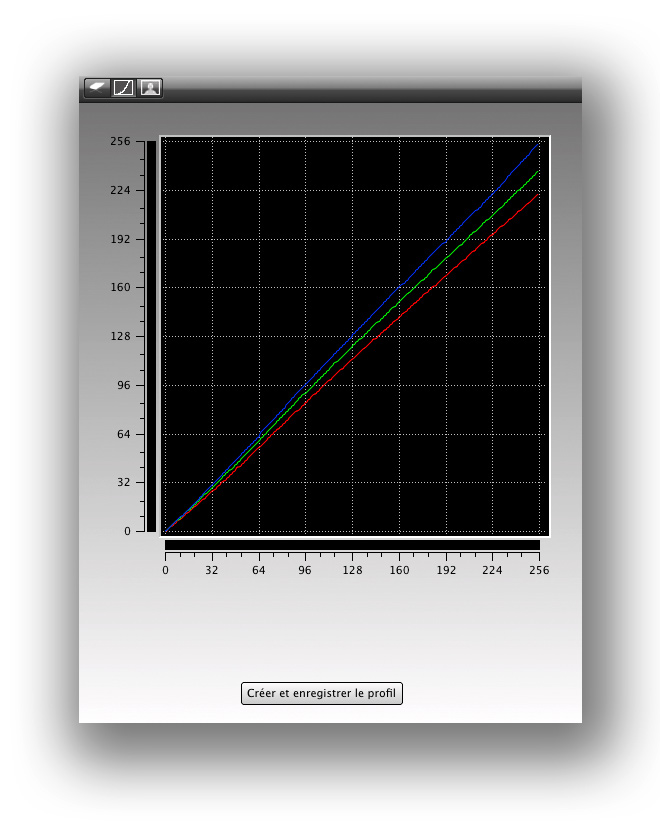Click the 96 label on vertical axis
This screenshot has height=840, width=660.
pos(124,385)
